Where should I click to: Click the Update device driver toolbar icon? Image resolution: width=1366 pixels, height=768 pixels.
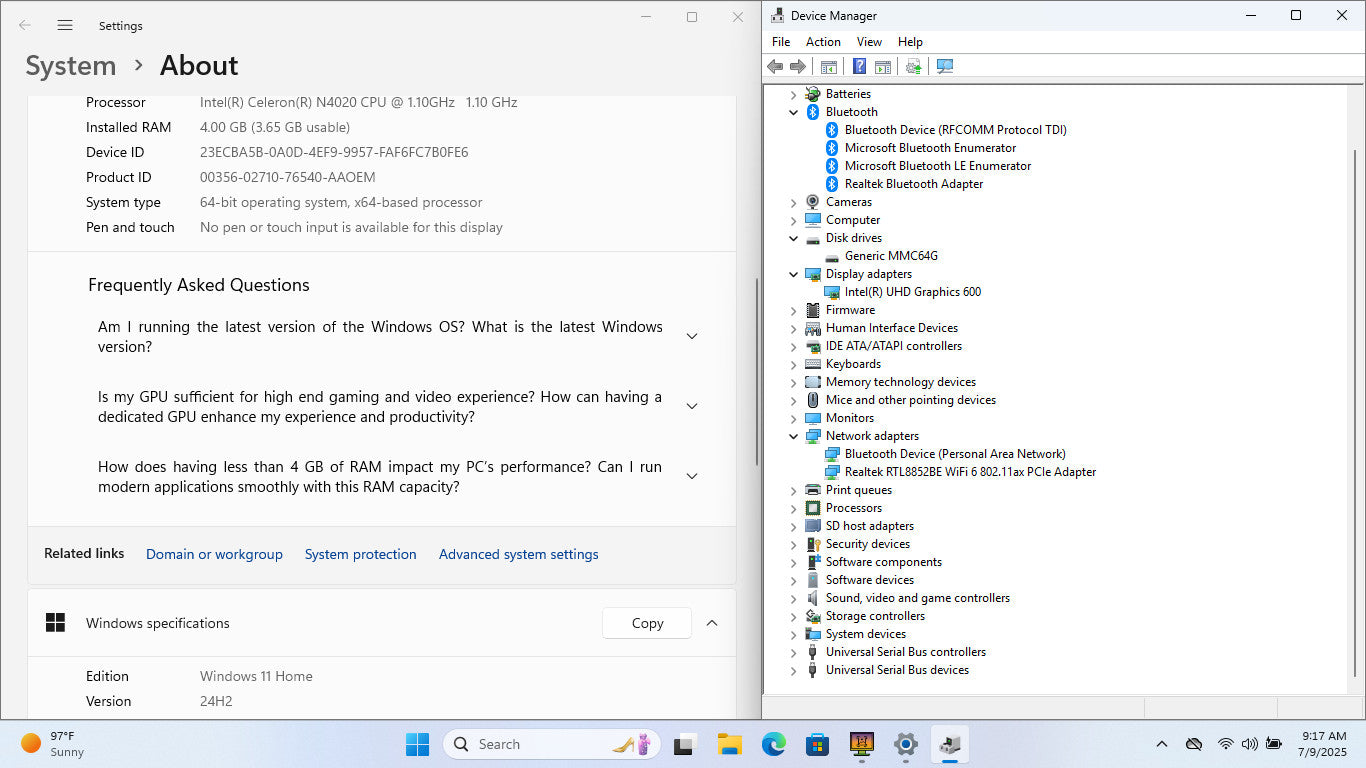point(913,67)
